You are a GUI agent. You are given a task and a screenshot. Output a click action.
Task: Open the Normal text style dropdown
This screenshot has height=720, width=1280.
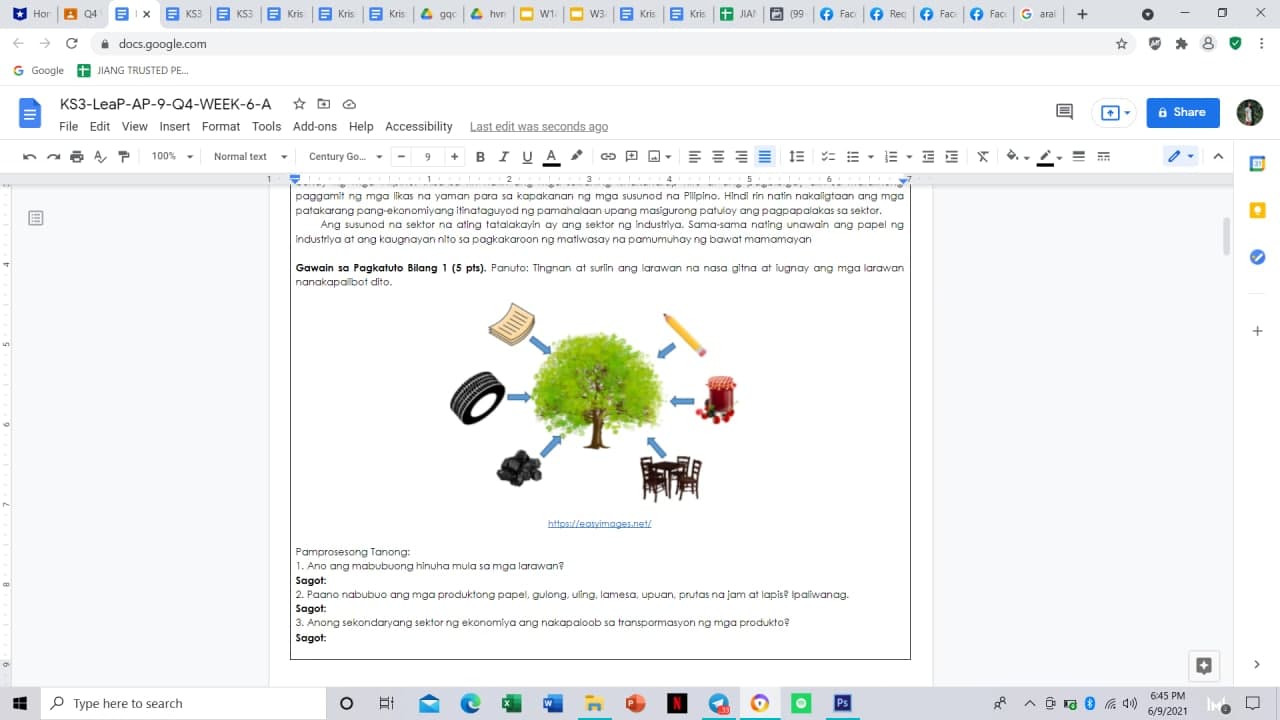pyautogui.click(x=250, y=156)
